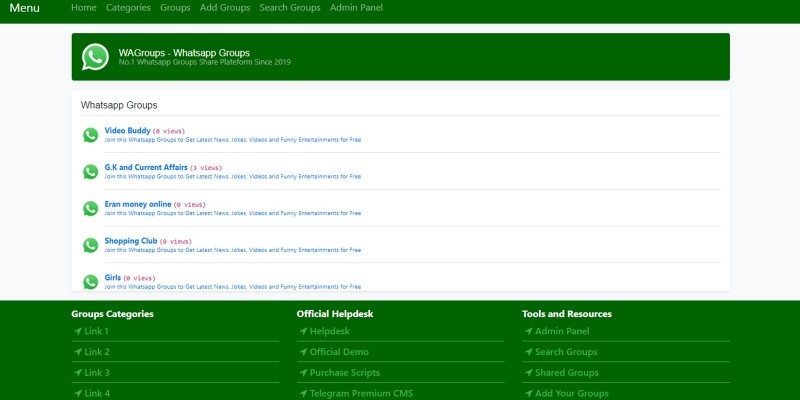The image size is (800, 400).
Task: Select Add Groups in the navbar
Action: click(x=225, y=8)
